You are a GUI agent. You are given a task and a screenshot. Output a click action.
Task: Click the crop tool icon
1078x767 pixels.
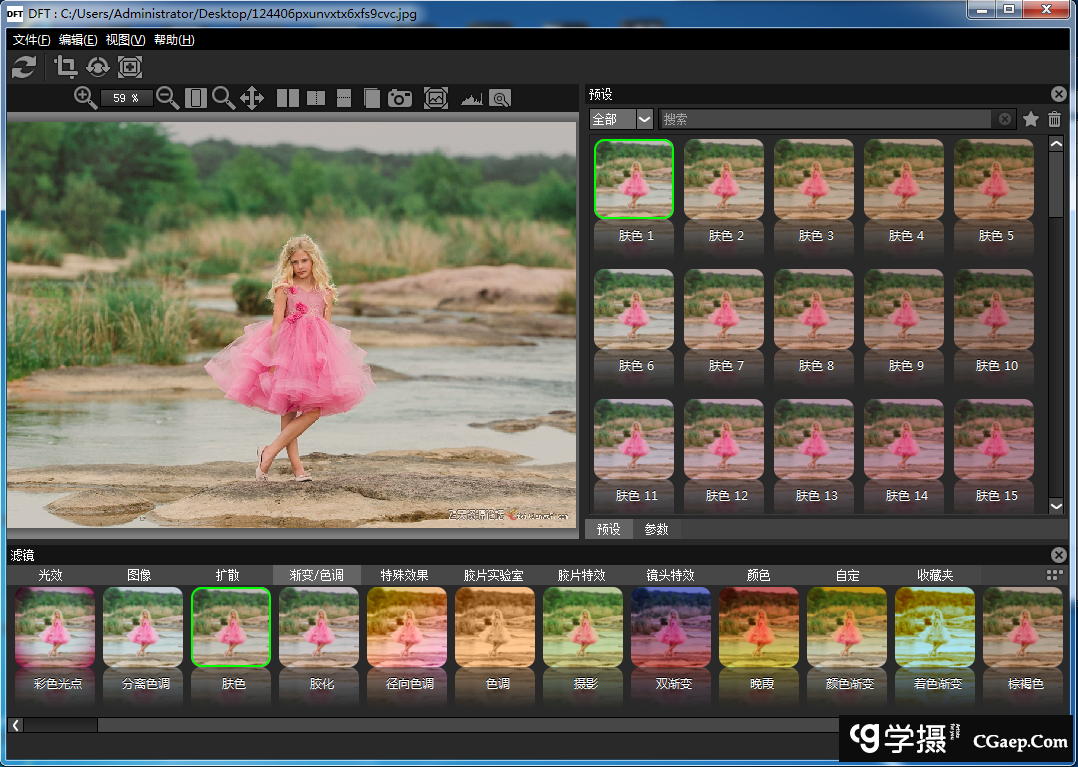[66, 67]
